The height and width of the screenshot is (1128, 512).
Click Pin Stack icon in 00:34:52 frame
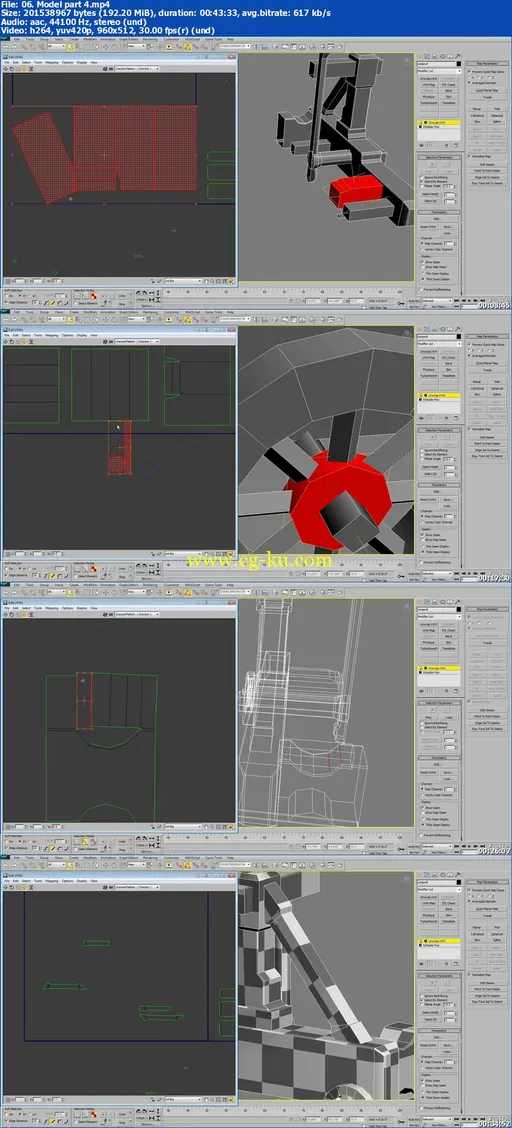tap(421, 964)
